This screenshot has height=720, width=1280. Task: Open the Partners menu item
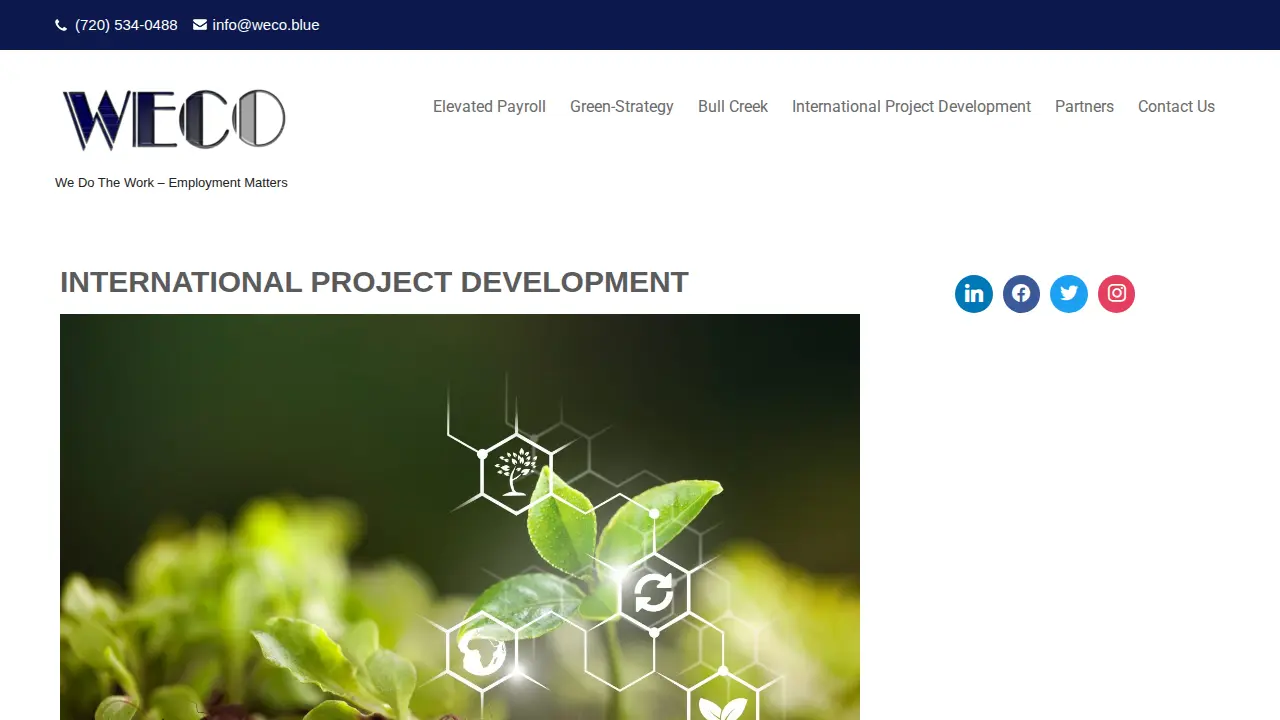(1084, 106)
